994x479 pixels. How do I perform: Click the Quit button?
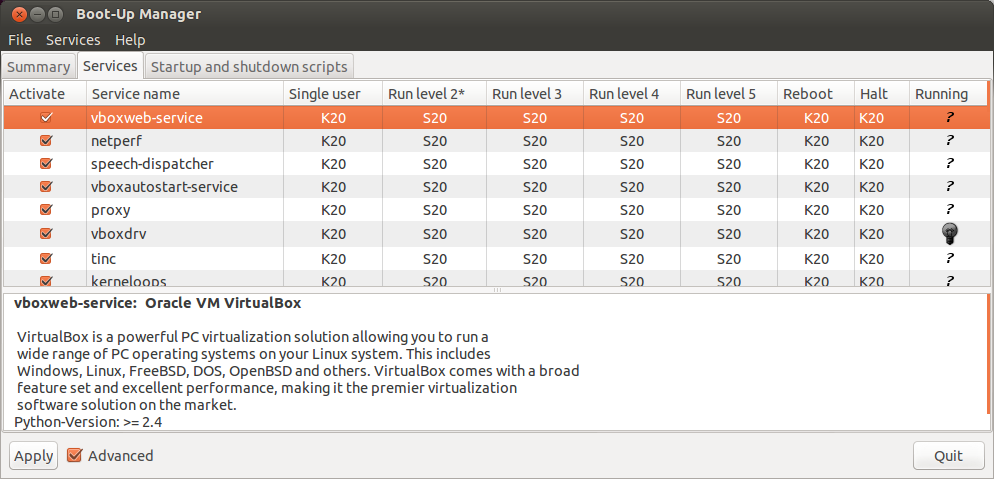pyautogui.click(x=948, y=456)
